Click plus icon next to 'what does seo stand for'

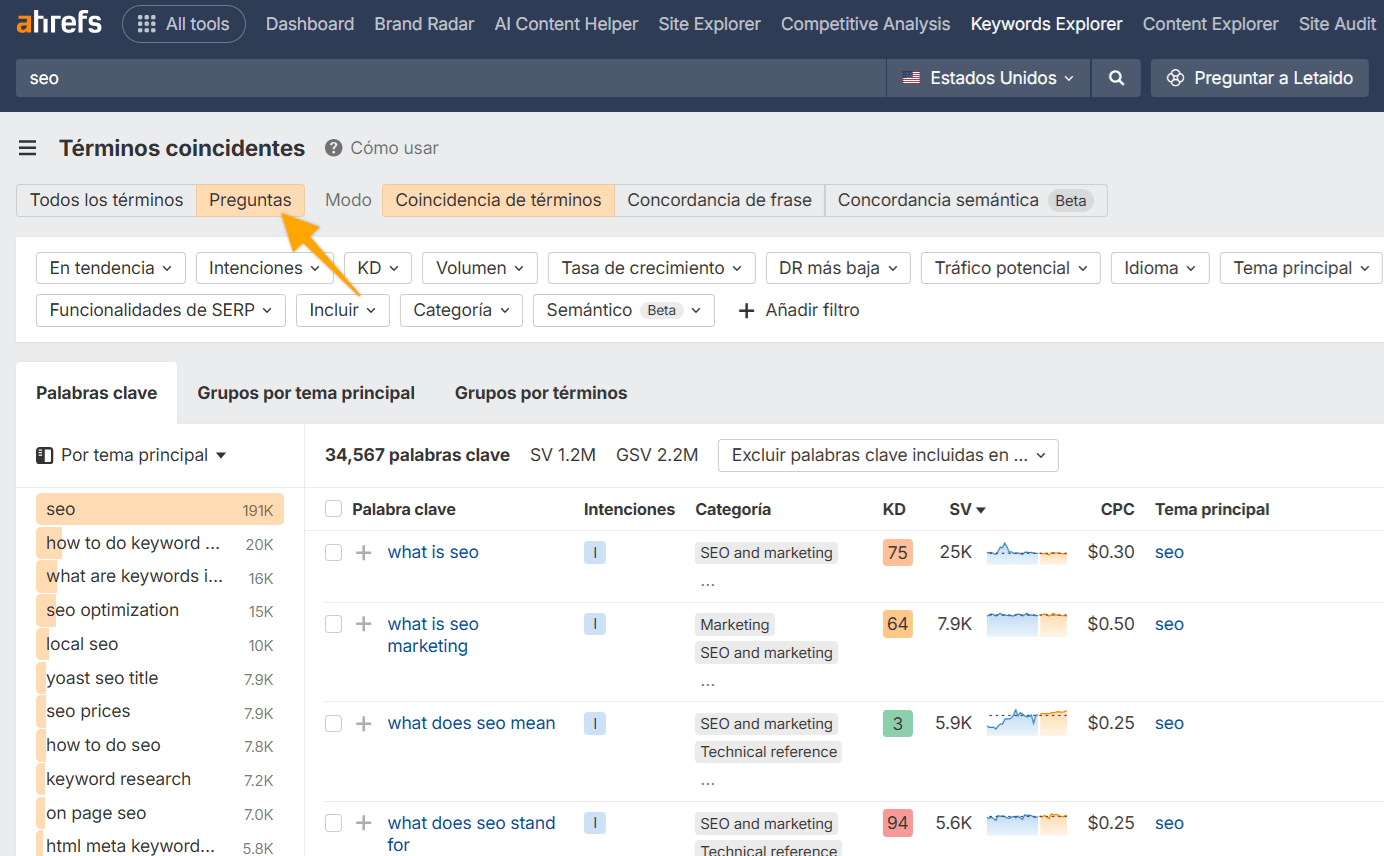pos(364,823)
